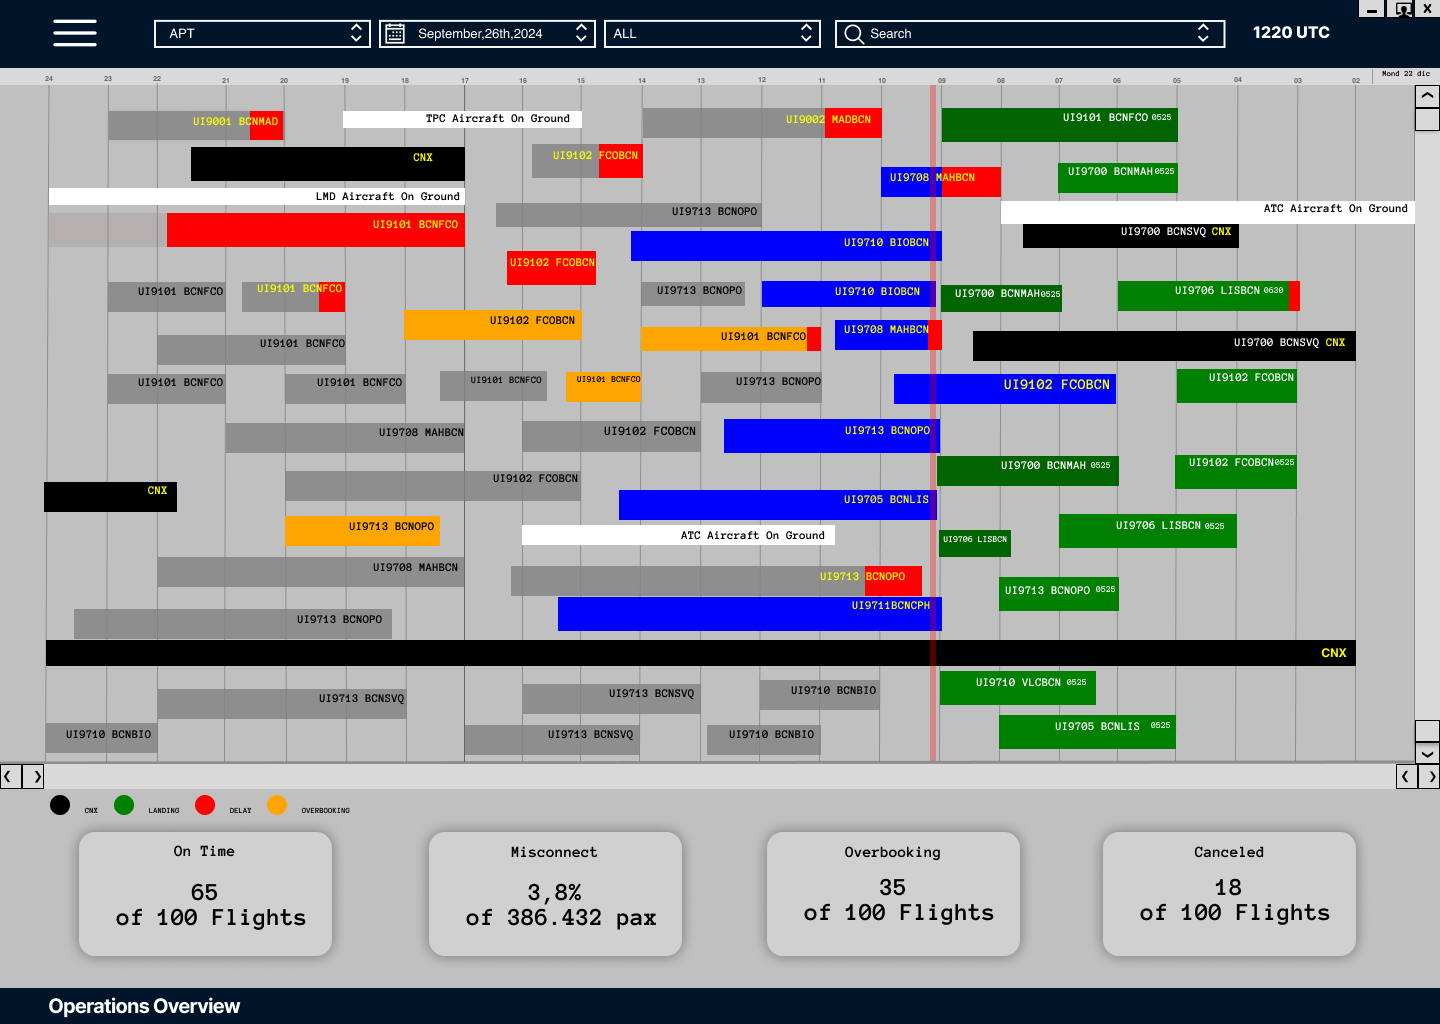Select blue flight UI9705 BCNLIS bar
This screenshot has height=1024, width=1440.
coord(777,505)
